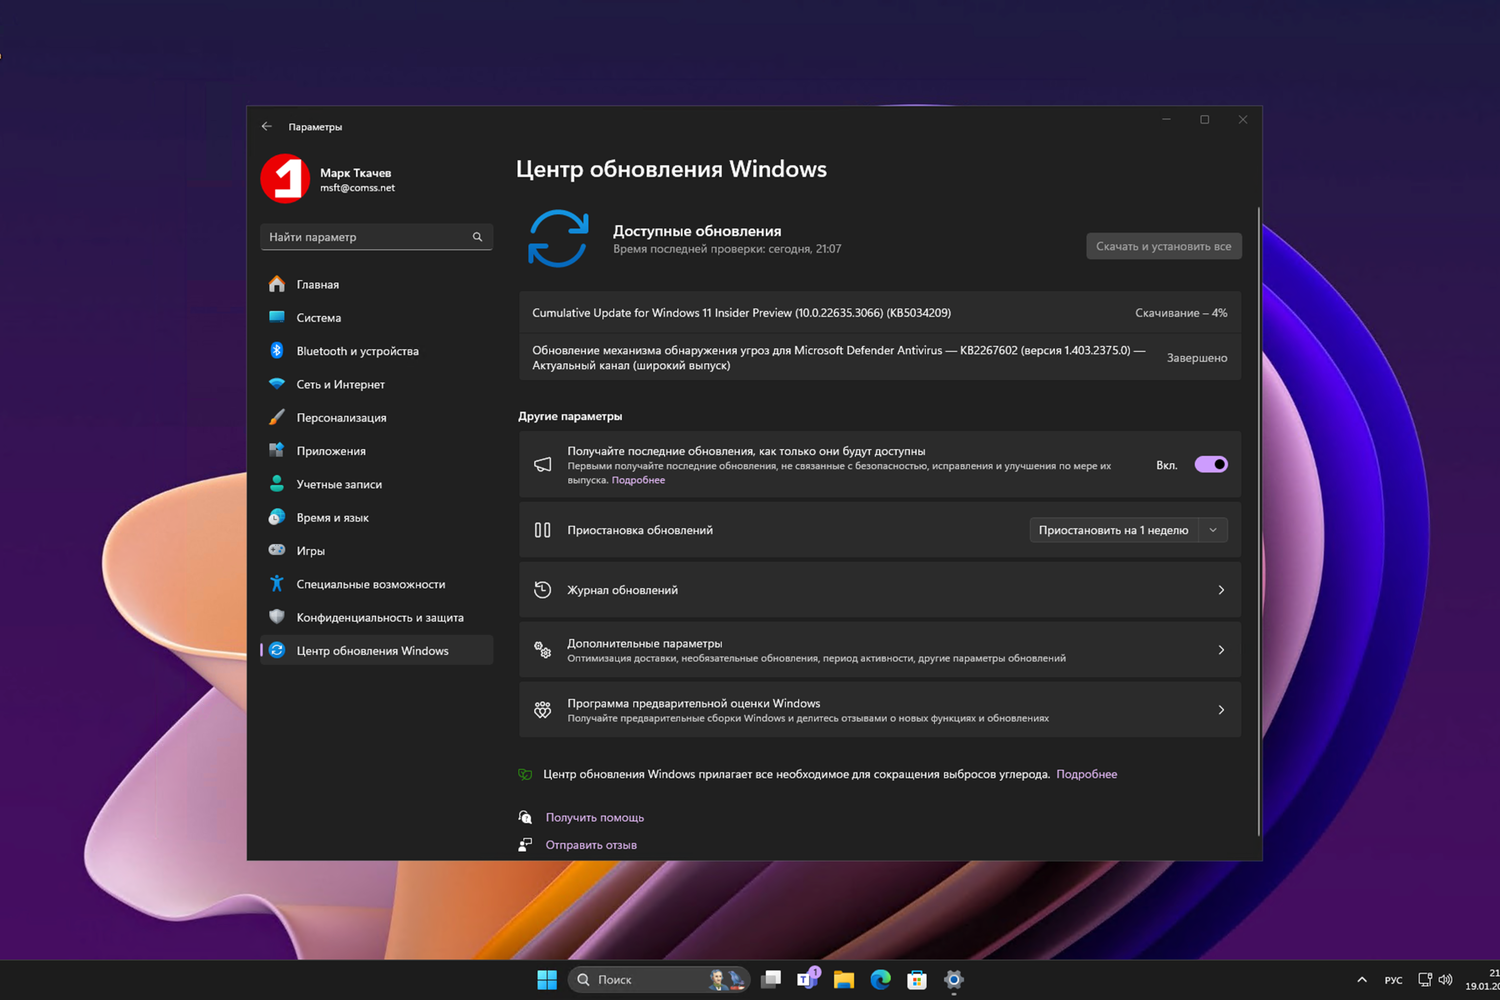
Task: Follow Подробнее link under latest updates description
Action: (638, 480)
